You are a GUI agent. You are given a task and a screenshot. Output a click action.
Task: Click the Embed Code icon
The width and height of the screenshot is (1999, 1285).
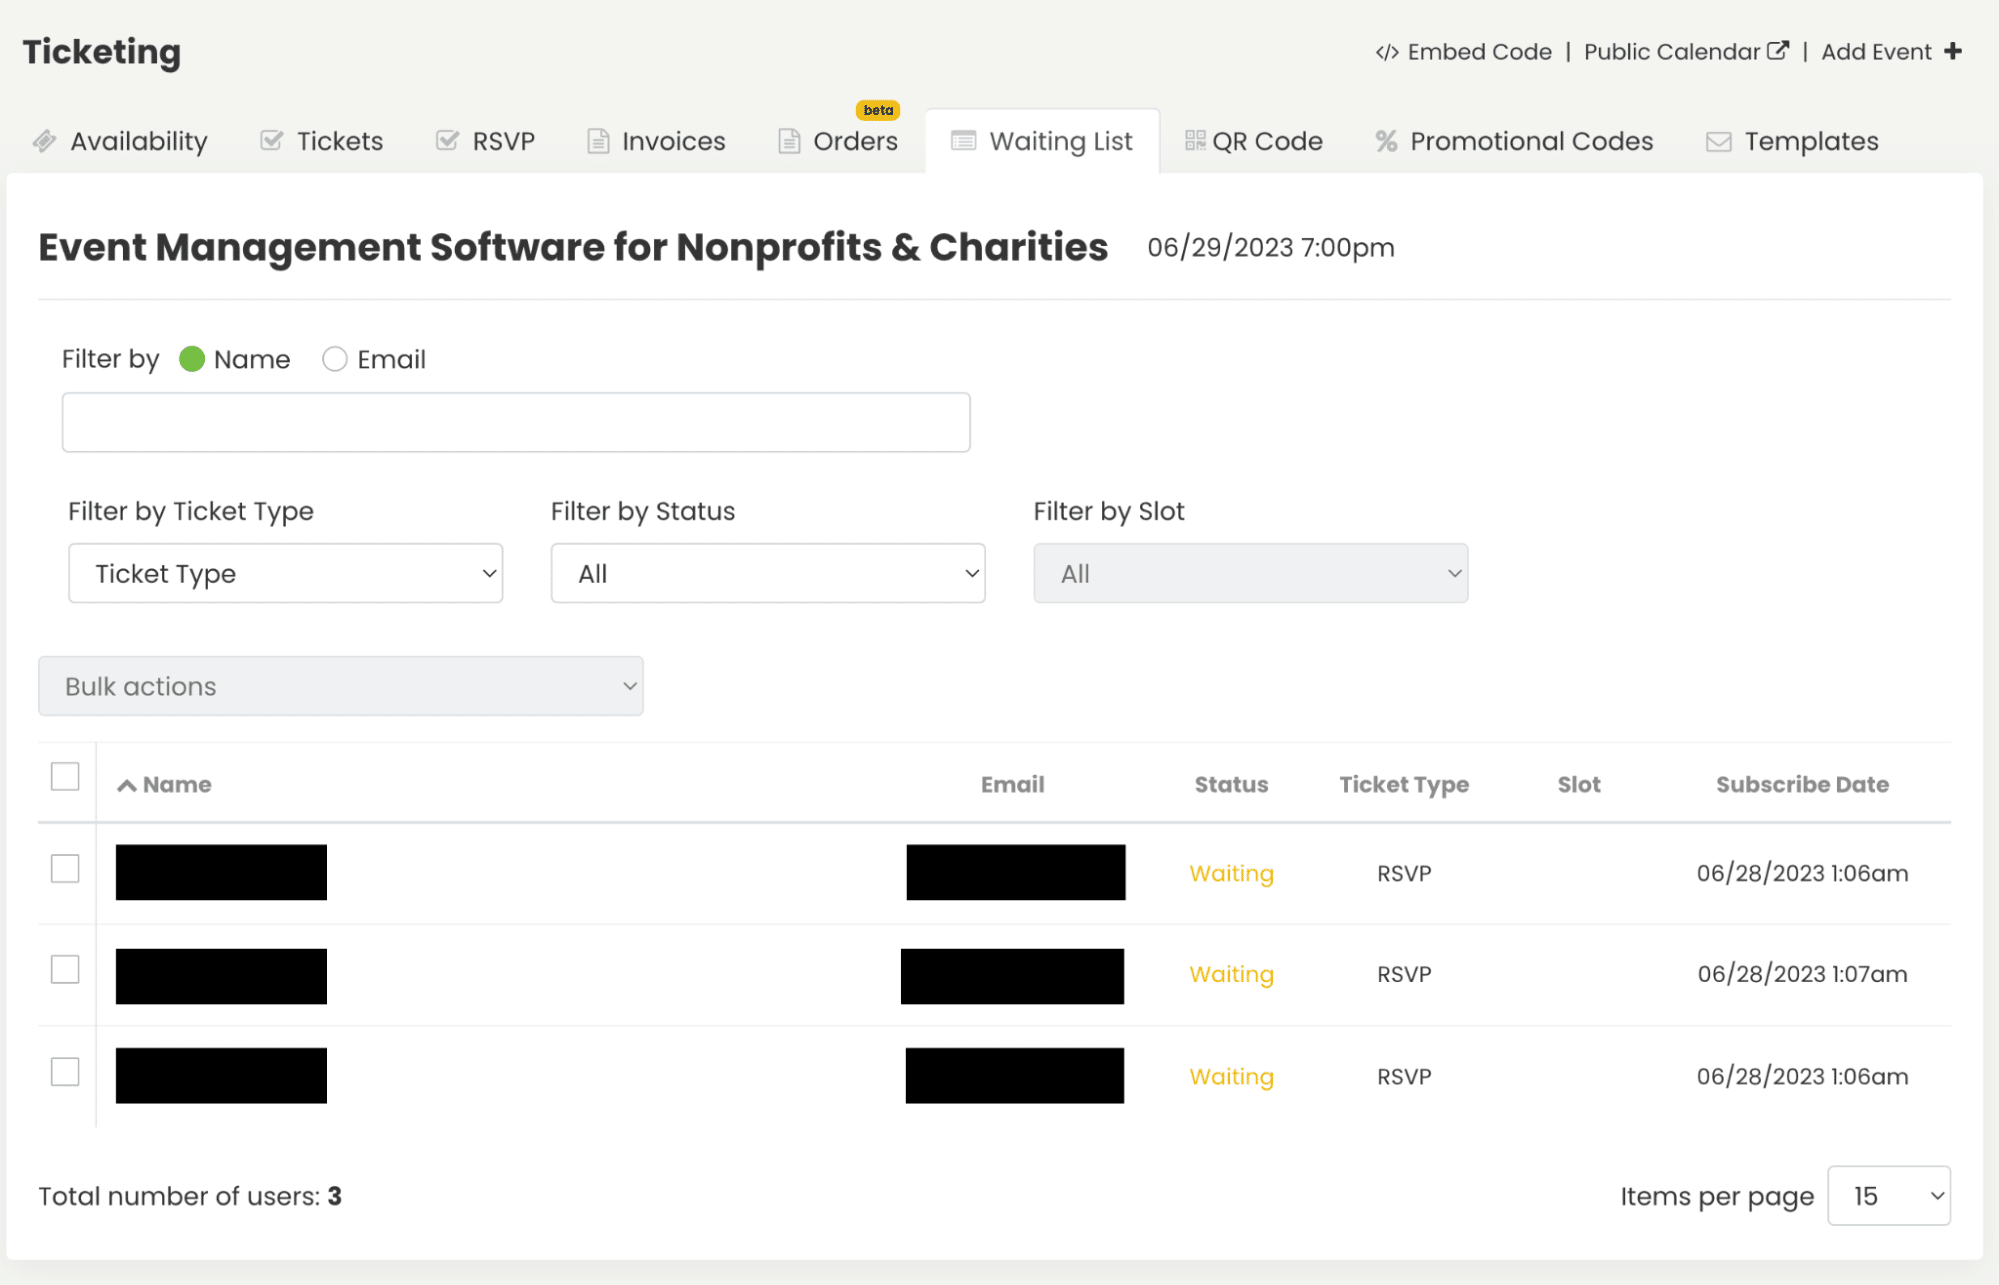tap(1388, 50)
